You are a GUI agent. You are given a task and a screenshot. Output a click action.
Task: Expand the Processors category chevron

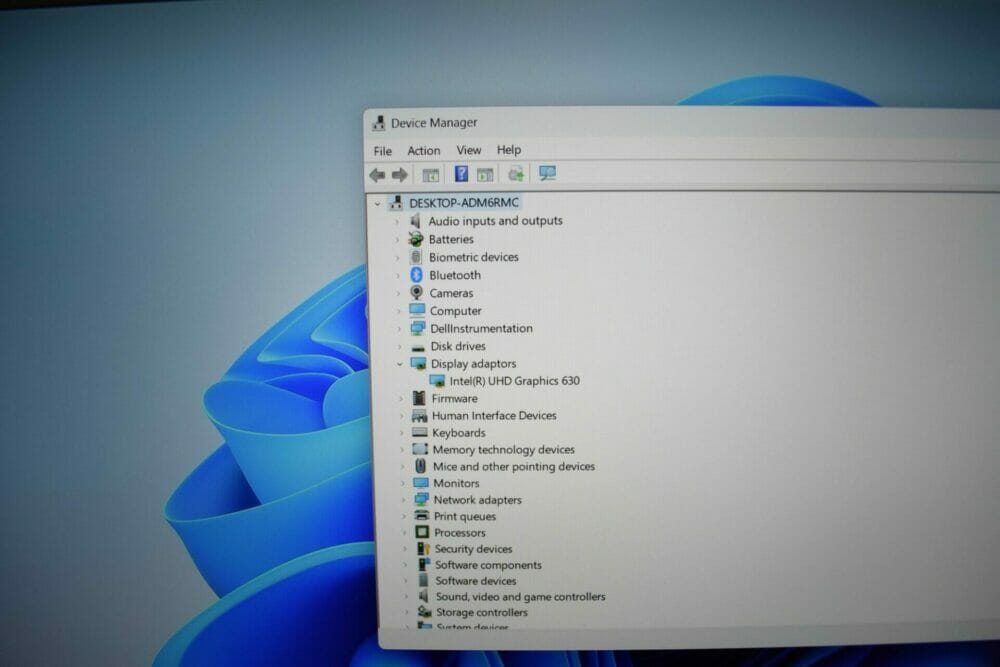404,533
